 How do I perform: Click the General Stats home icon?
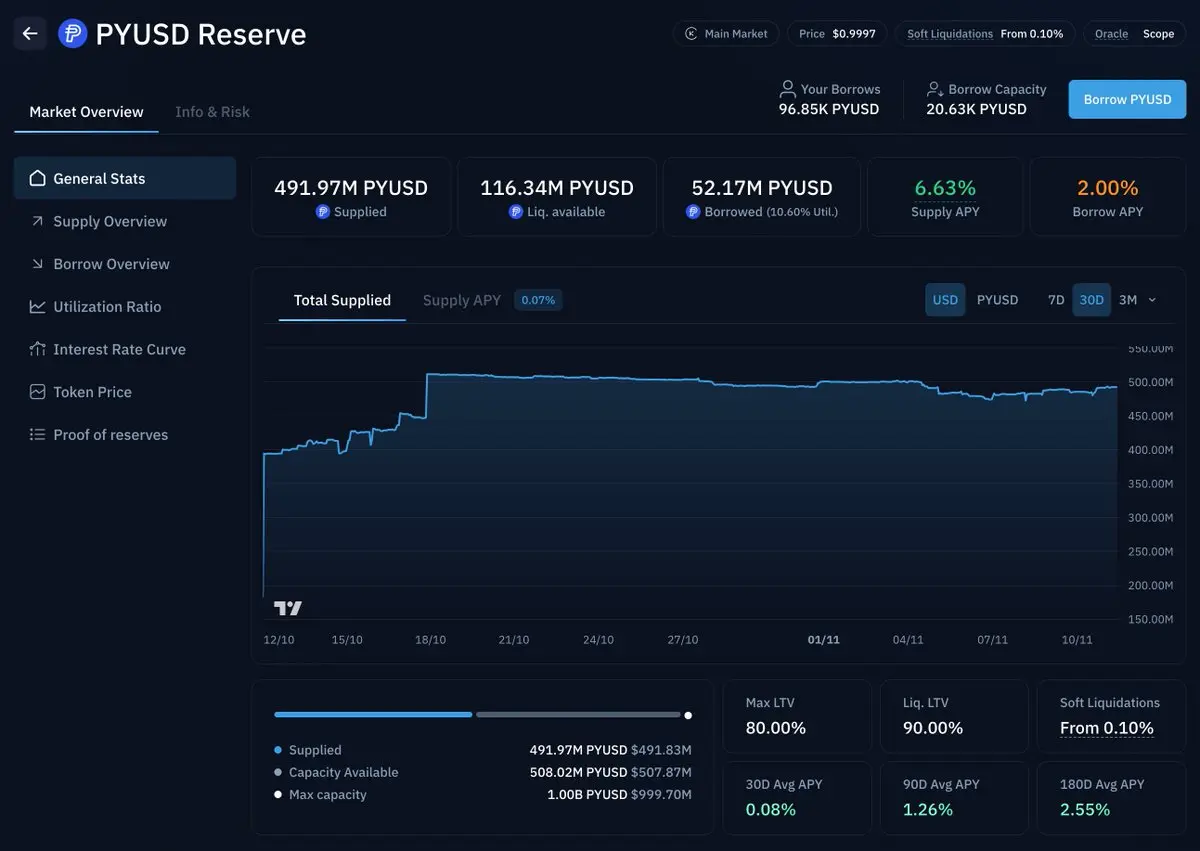(37, 179)
